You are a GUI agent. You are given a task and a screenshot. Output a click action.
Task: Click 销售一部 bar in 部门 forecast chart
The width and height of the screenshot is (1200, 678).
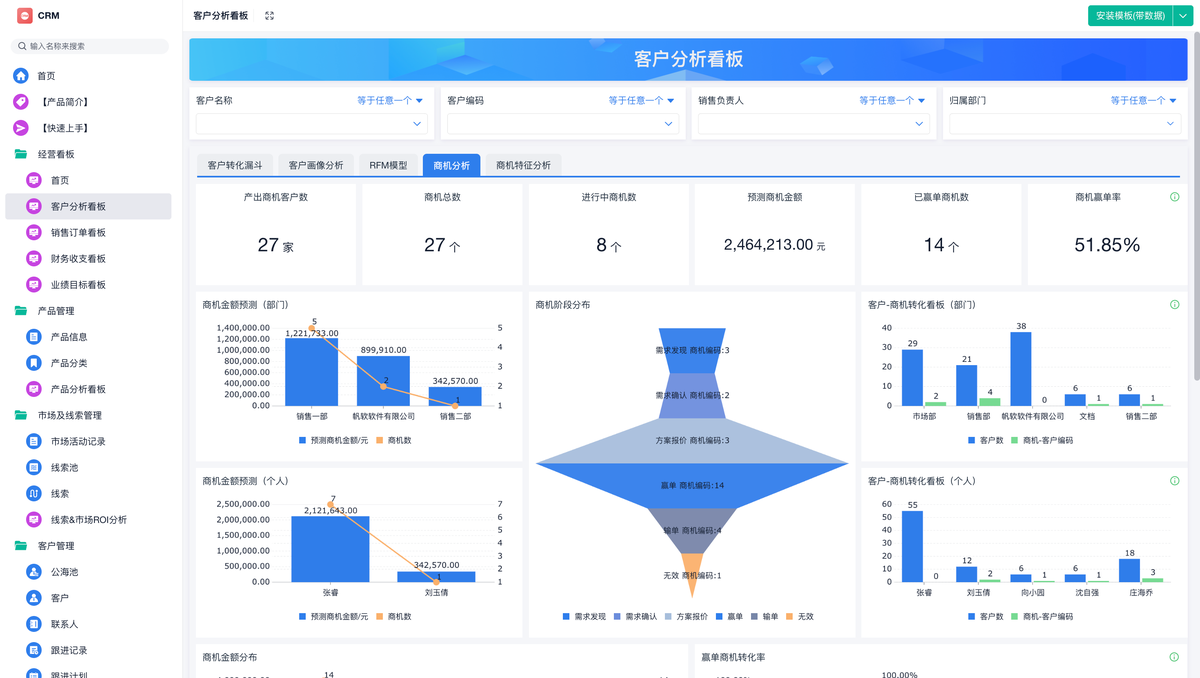coord(312,372)
